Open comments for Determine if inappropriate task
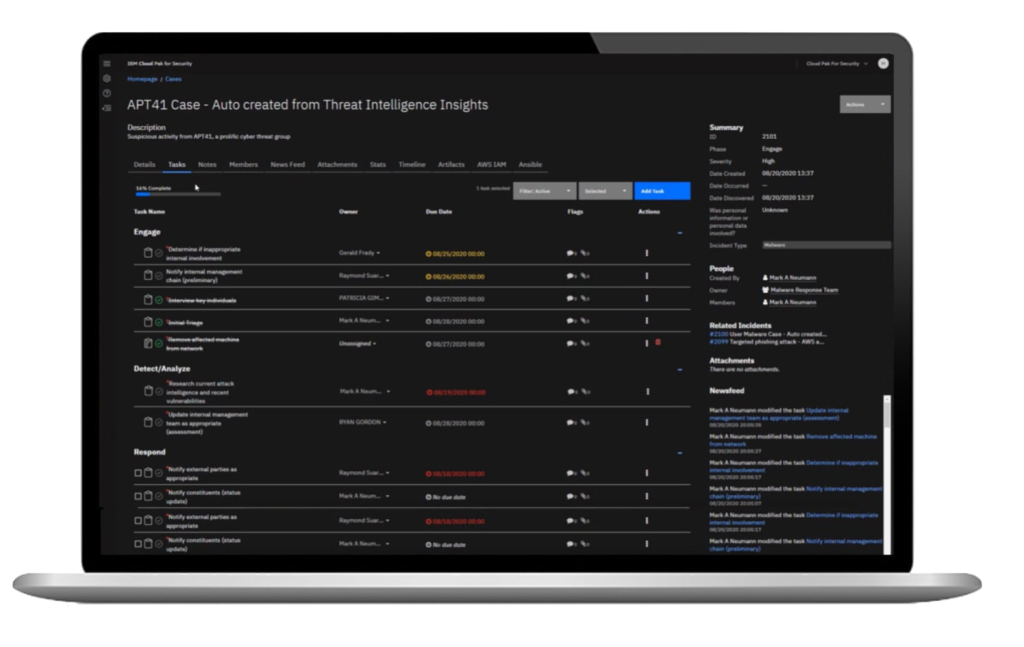 (x=571, y=253)
